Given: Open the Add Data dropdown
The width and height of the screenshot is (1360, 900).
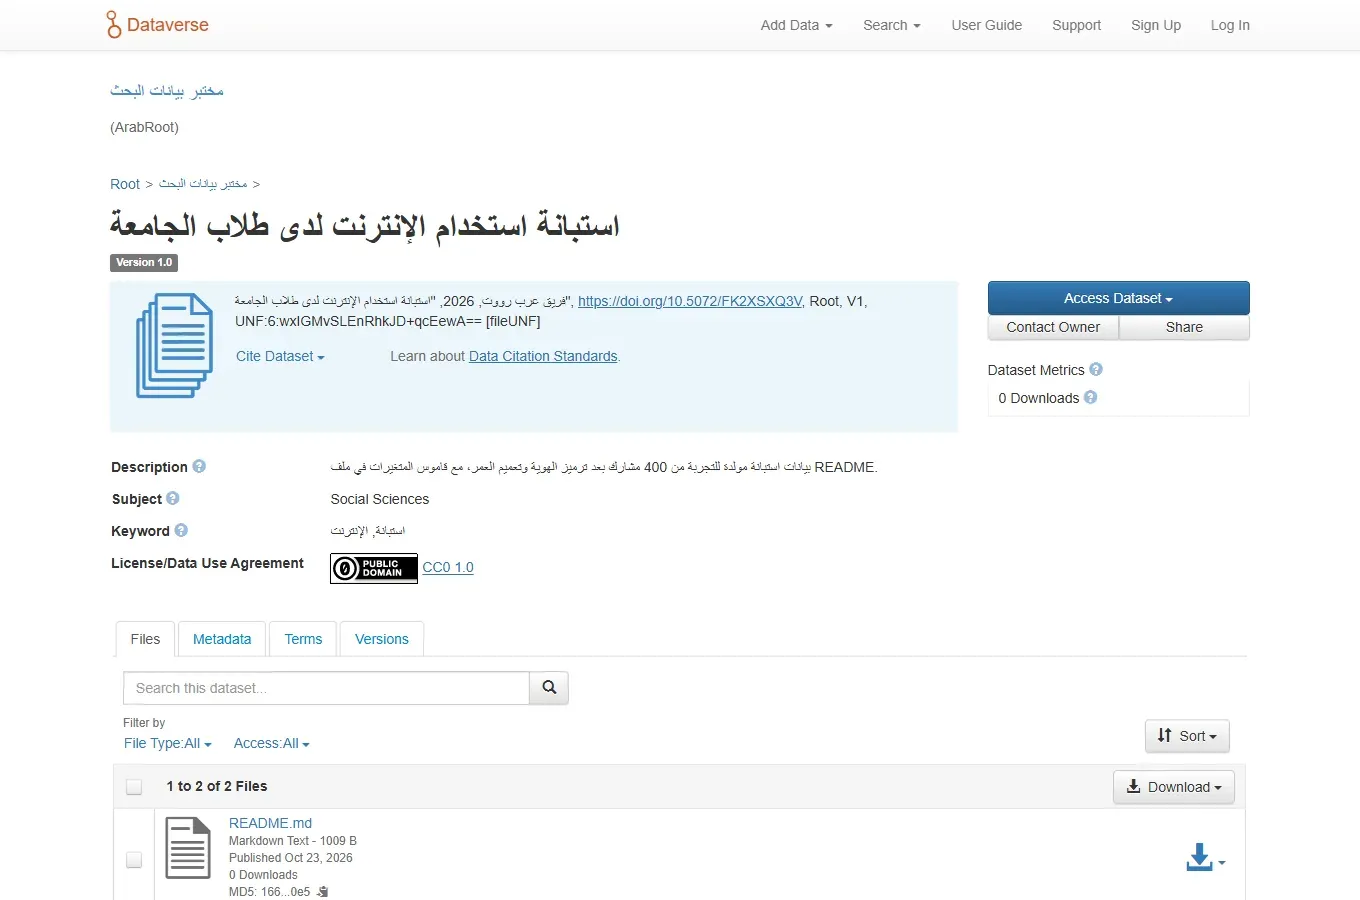Looking at the screenshot, I should (x=796, y=25).
